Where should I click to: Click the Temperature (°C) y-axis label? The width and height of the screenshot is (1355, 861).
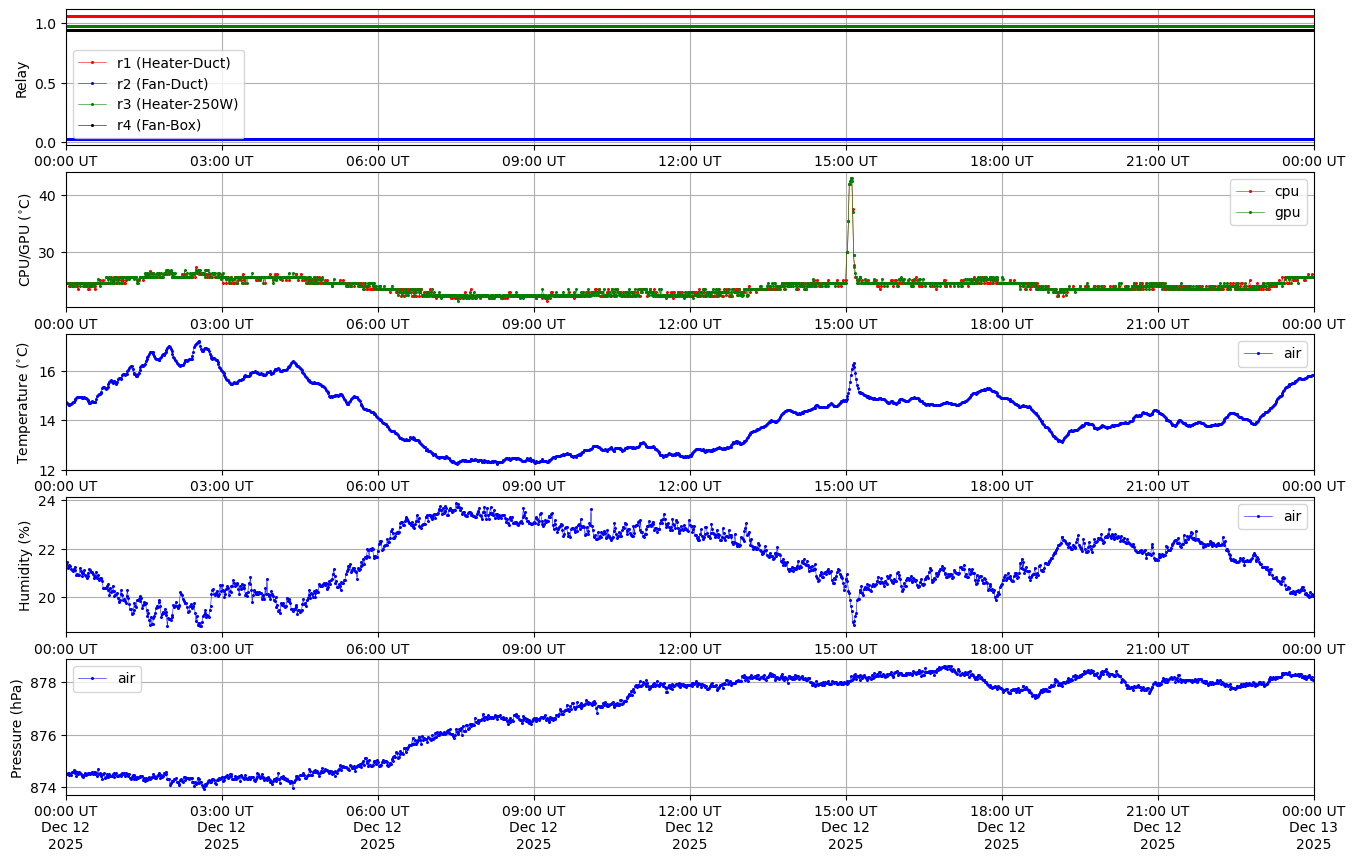22,402
